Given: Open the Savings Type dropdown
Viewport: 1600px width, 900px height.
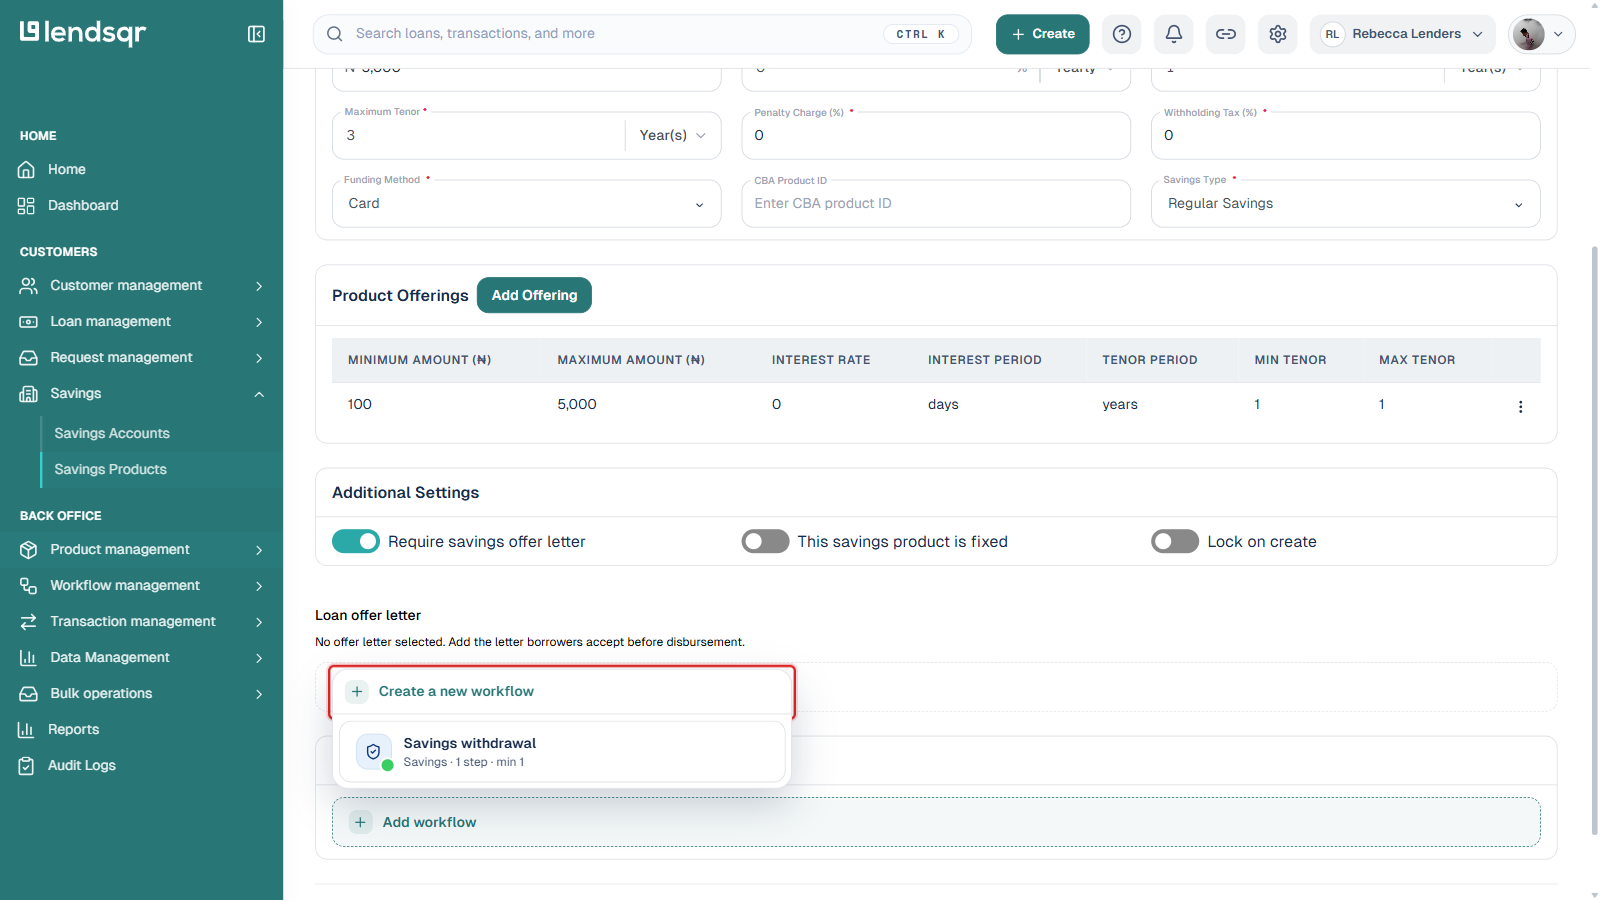Looking at the screenshot, I should (1345, 203).
